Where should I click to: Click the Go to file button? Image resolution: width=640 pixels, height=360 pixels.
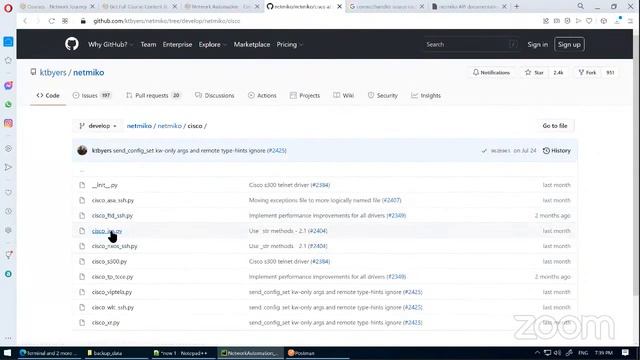pos(555,126)
